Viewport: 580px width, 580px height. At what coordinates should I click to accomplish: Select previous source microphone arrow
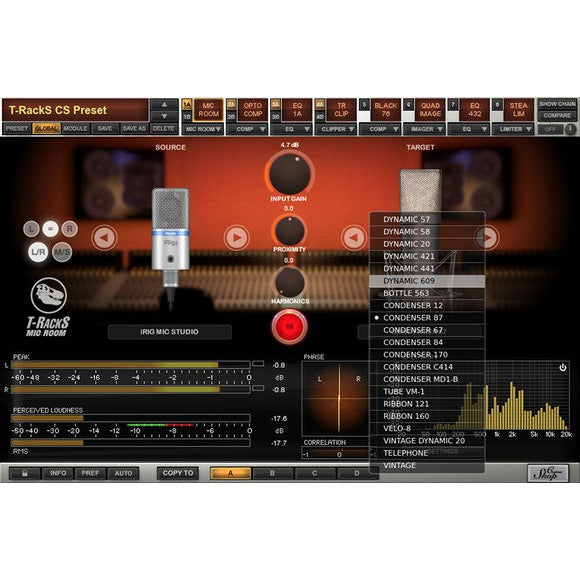104,237
